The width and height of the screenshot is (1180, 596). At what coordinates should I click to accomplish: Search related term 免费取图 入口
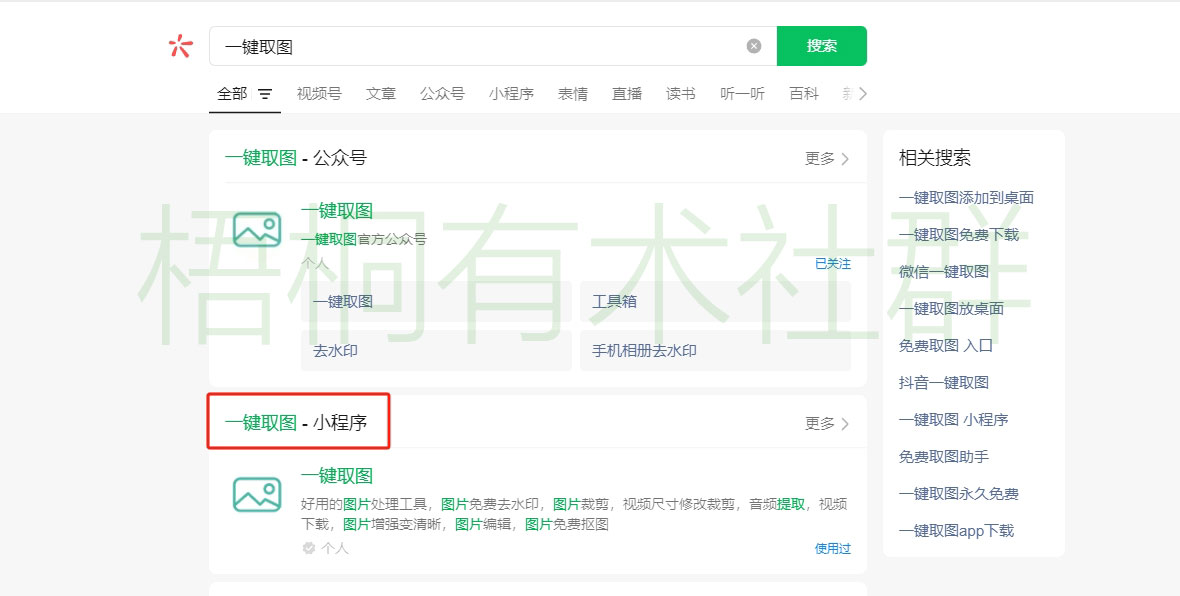click(x=946, y=345)
